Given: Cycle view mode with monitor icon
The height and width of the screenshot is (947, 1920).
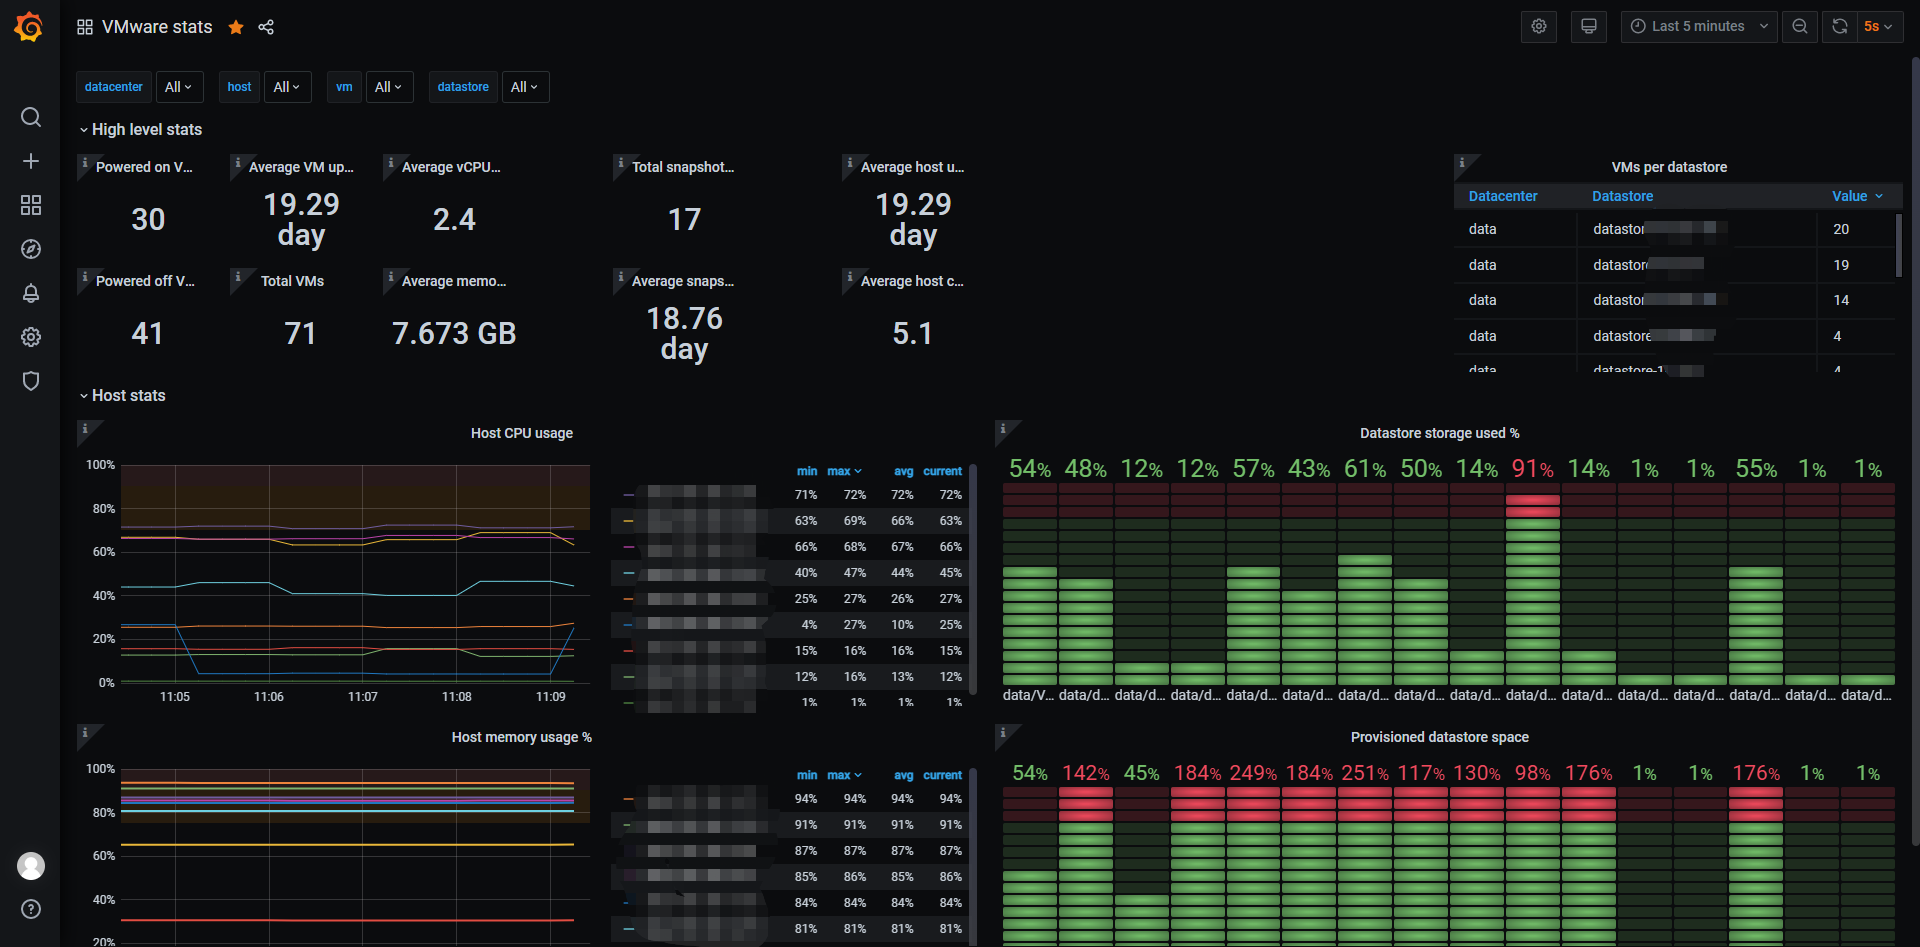Looking at the screenshot, I should 1589,27.
